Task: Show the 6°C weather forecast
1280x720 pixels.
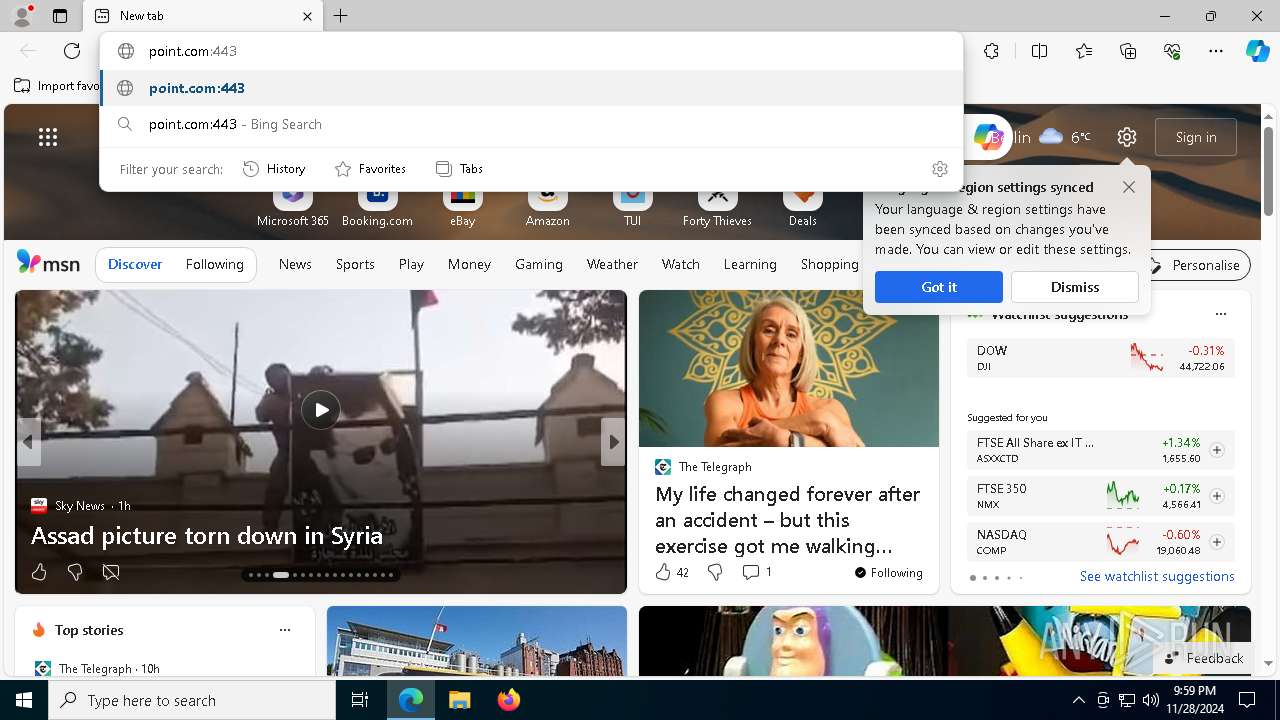Action: click(x=1065, y=137)
